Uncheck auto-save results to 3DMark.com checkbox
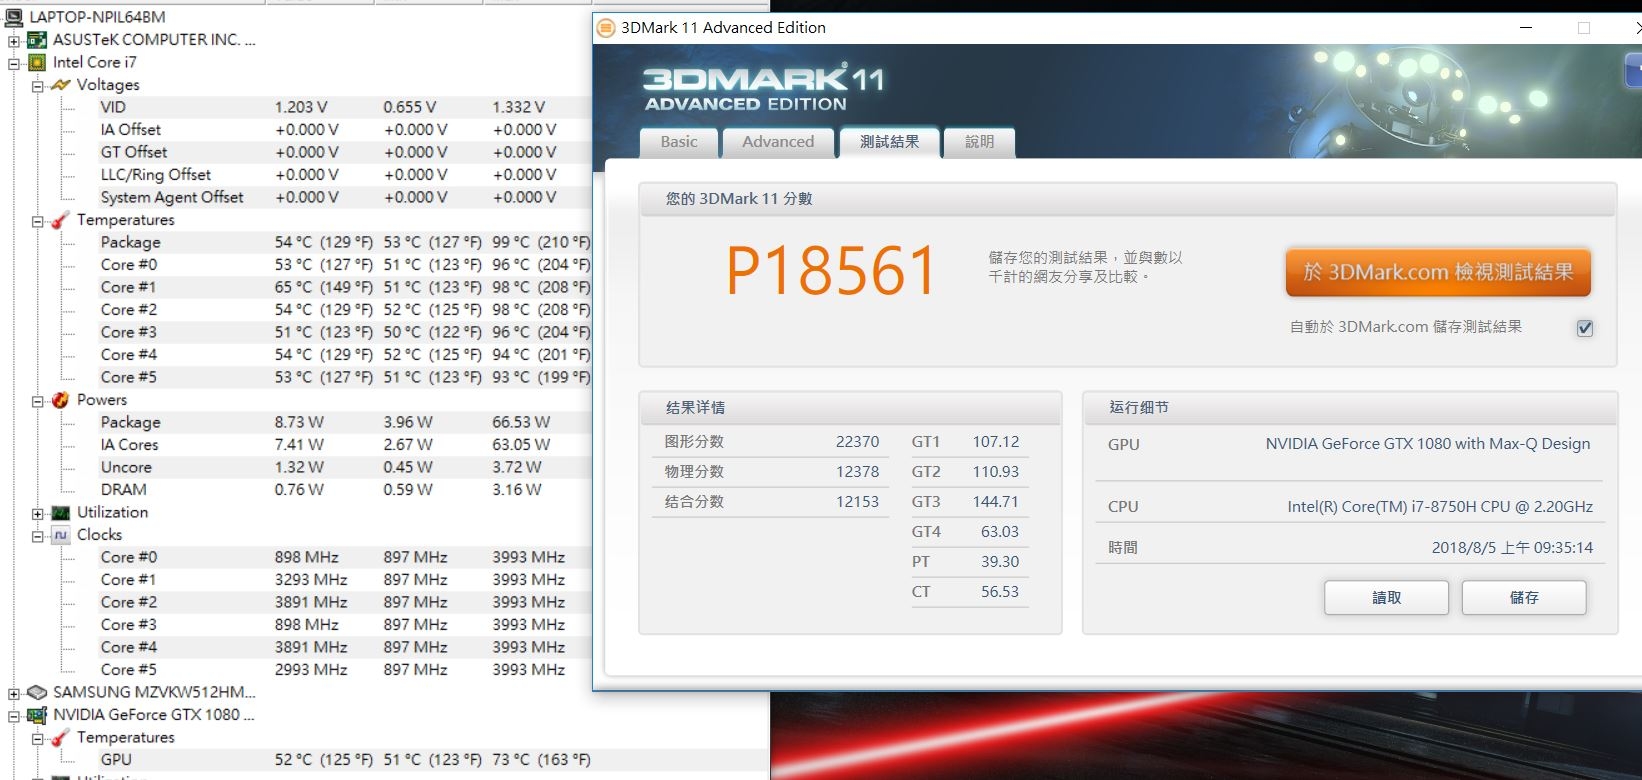Viewport: 1642px width, 780px height. (1585, 328)
